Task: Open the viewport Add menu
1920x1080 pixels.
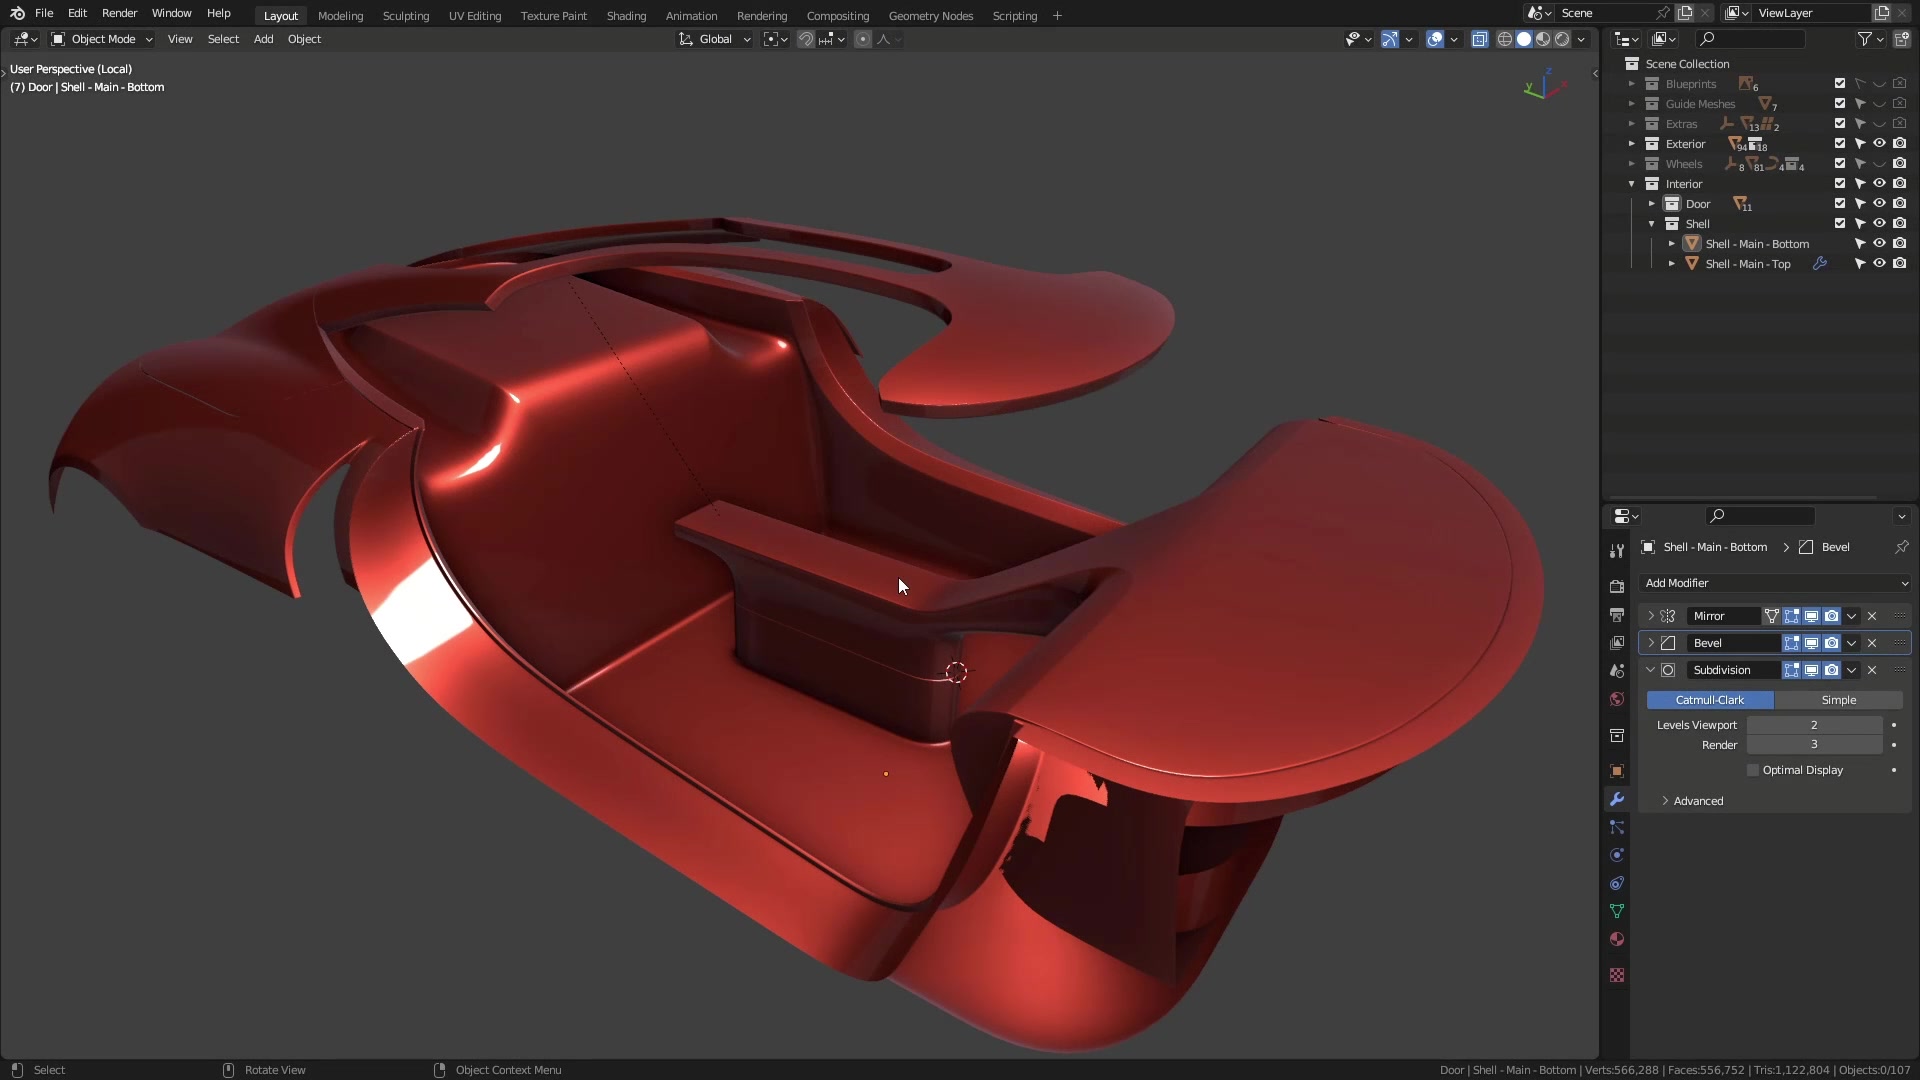Action: click(x=263, y=39)
